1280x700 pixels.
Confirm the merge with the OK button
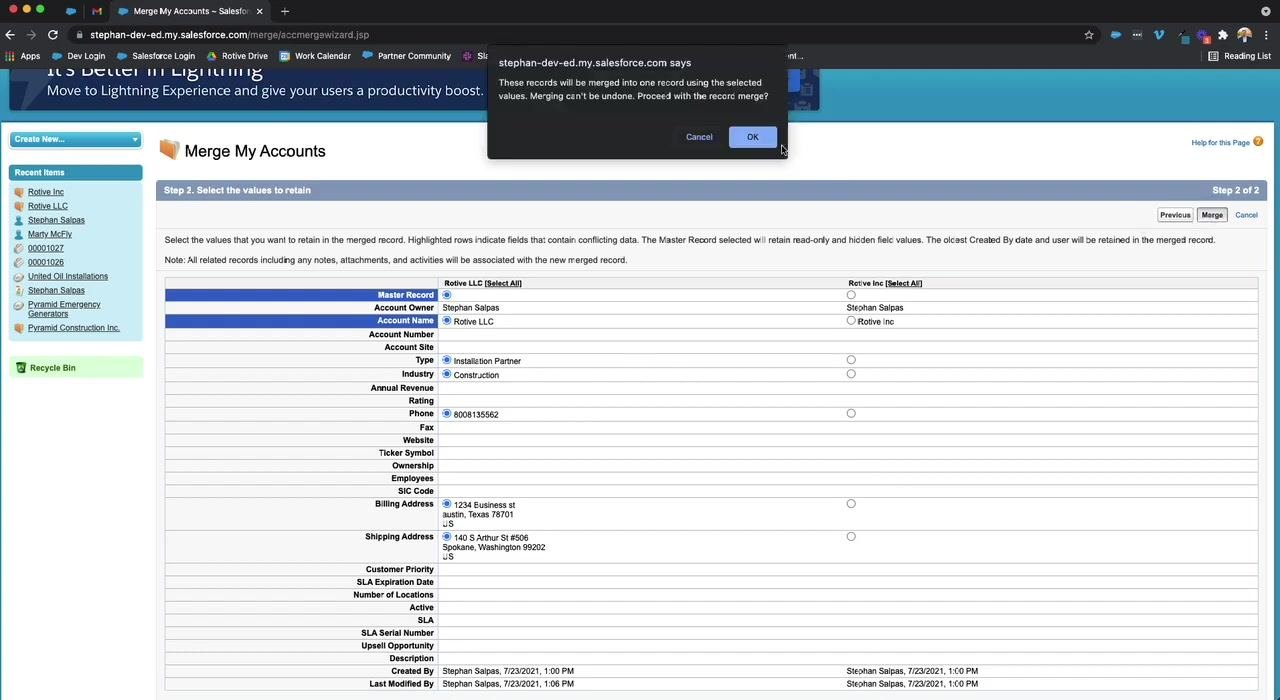click(x=752, y=137)
